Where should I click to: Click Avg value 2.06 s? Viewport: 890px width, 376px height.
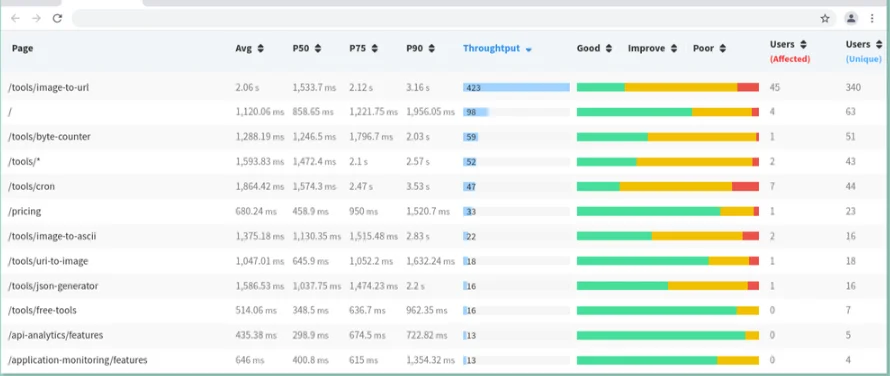click(x=247, y=87)
